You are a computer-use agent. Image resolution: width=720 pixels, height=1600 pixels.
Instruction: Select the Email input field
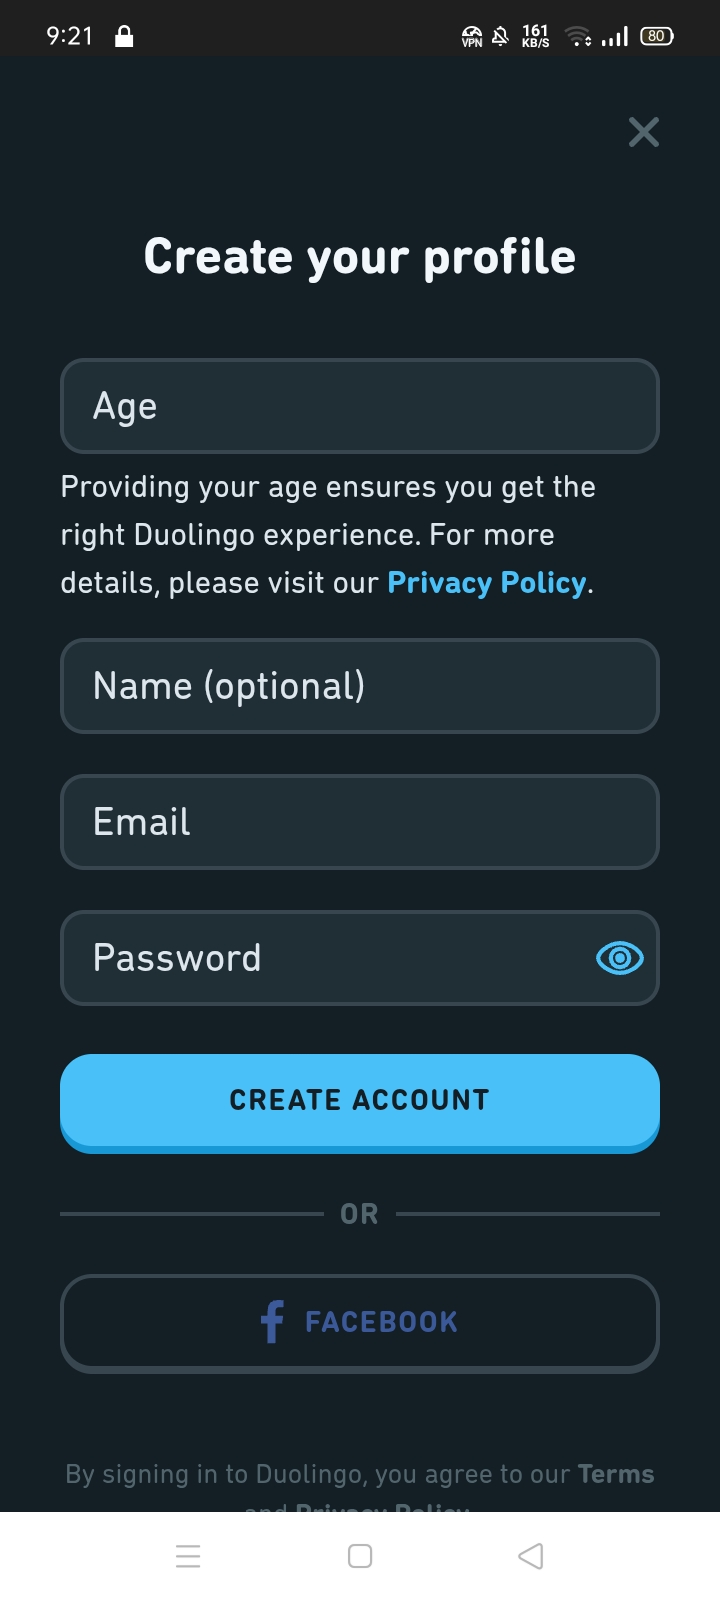[x=360, y=822]
